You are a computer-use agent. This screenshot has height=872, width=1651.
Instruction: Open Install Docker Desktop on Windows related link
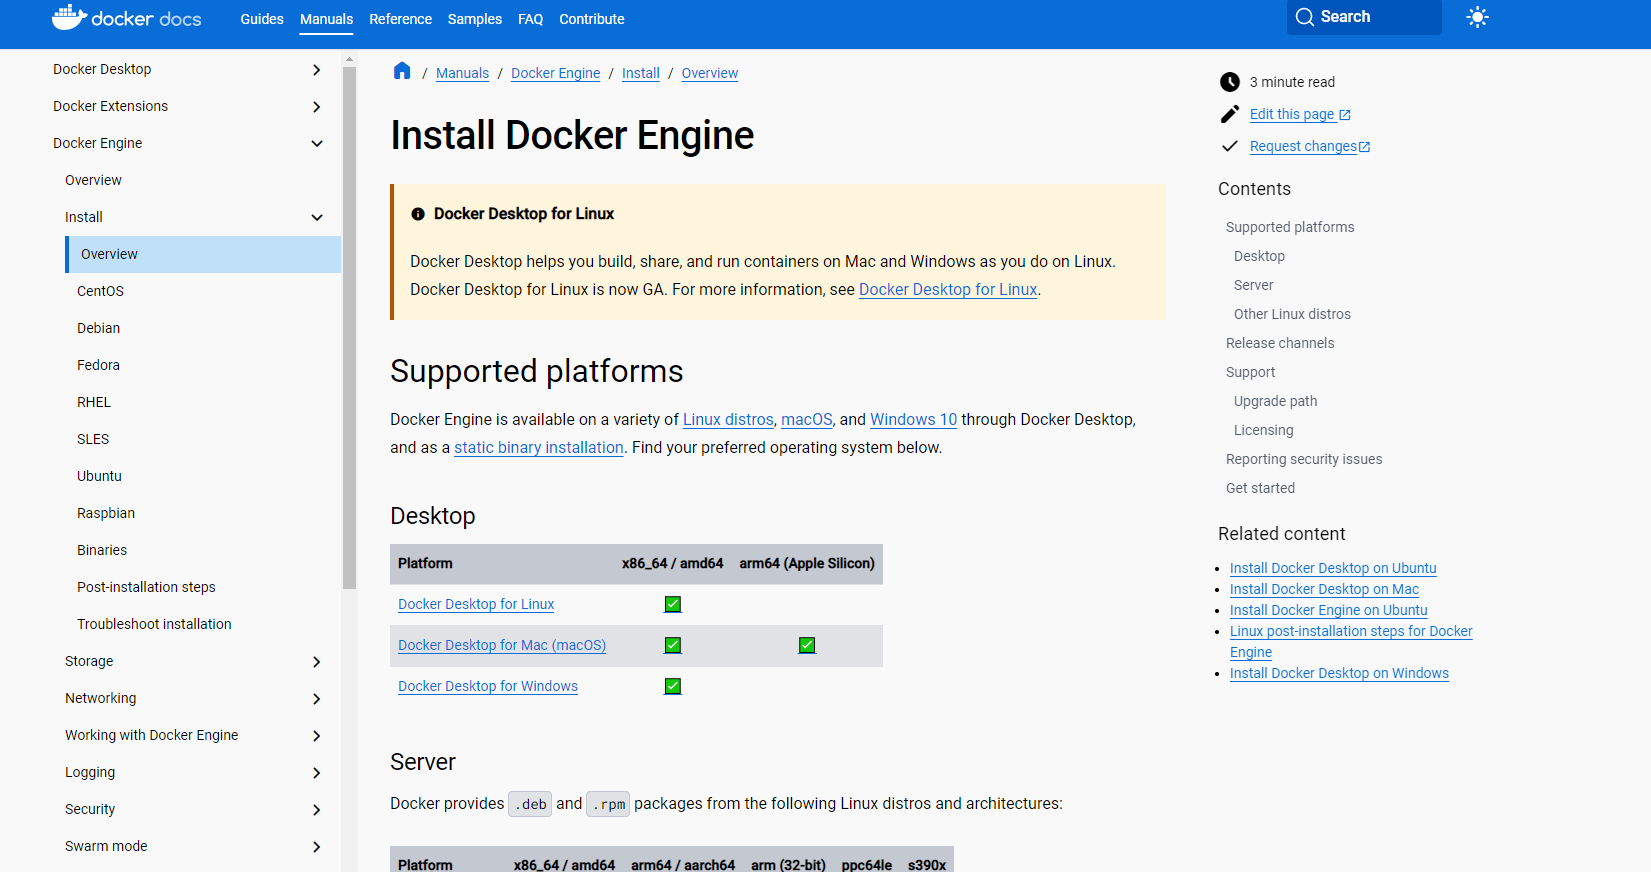(1339, 673)
